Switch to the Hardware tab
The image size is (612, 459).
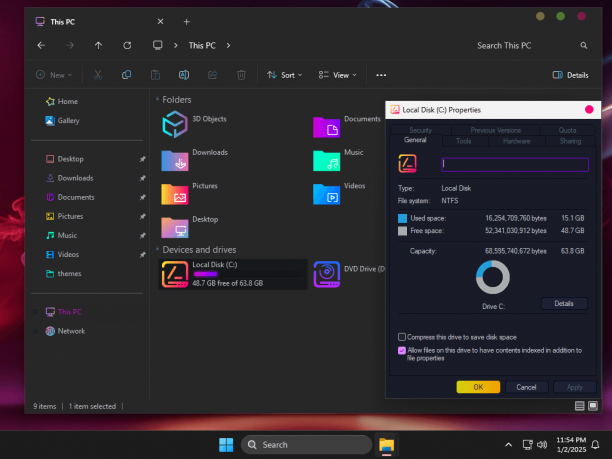516,141
